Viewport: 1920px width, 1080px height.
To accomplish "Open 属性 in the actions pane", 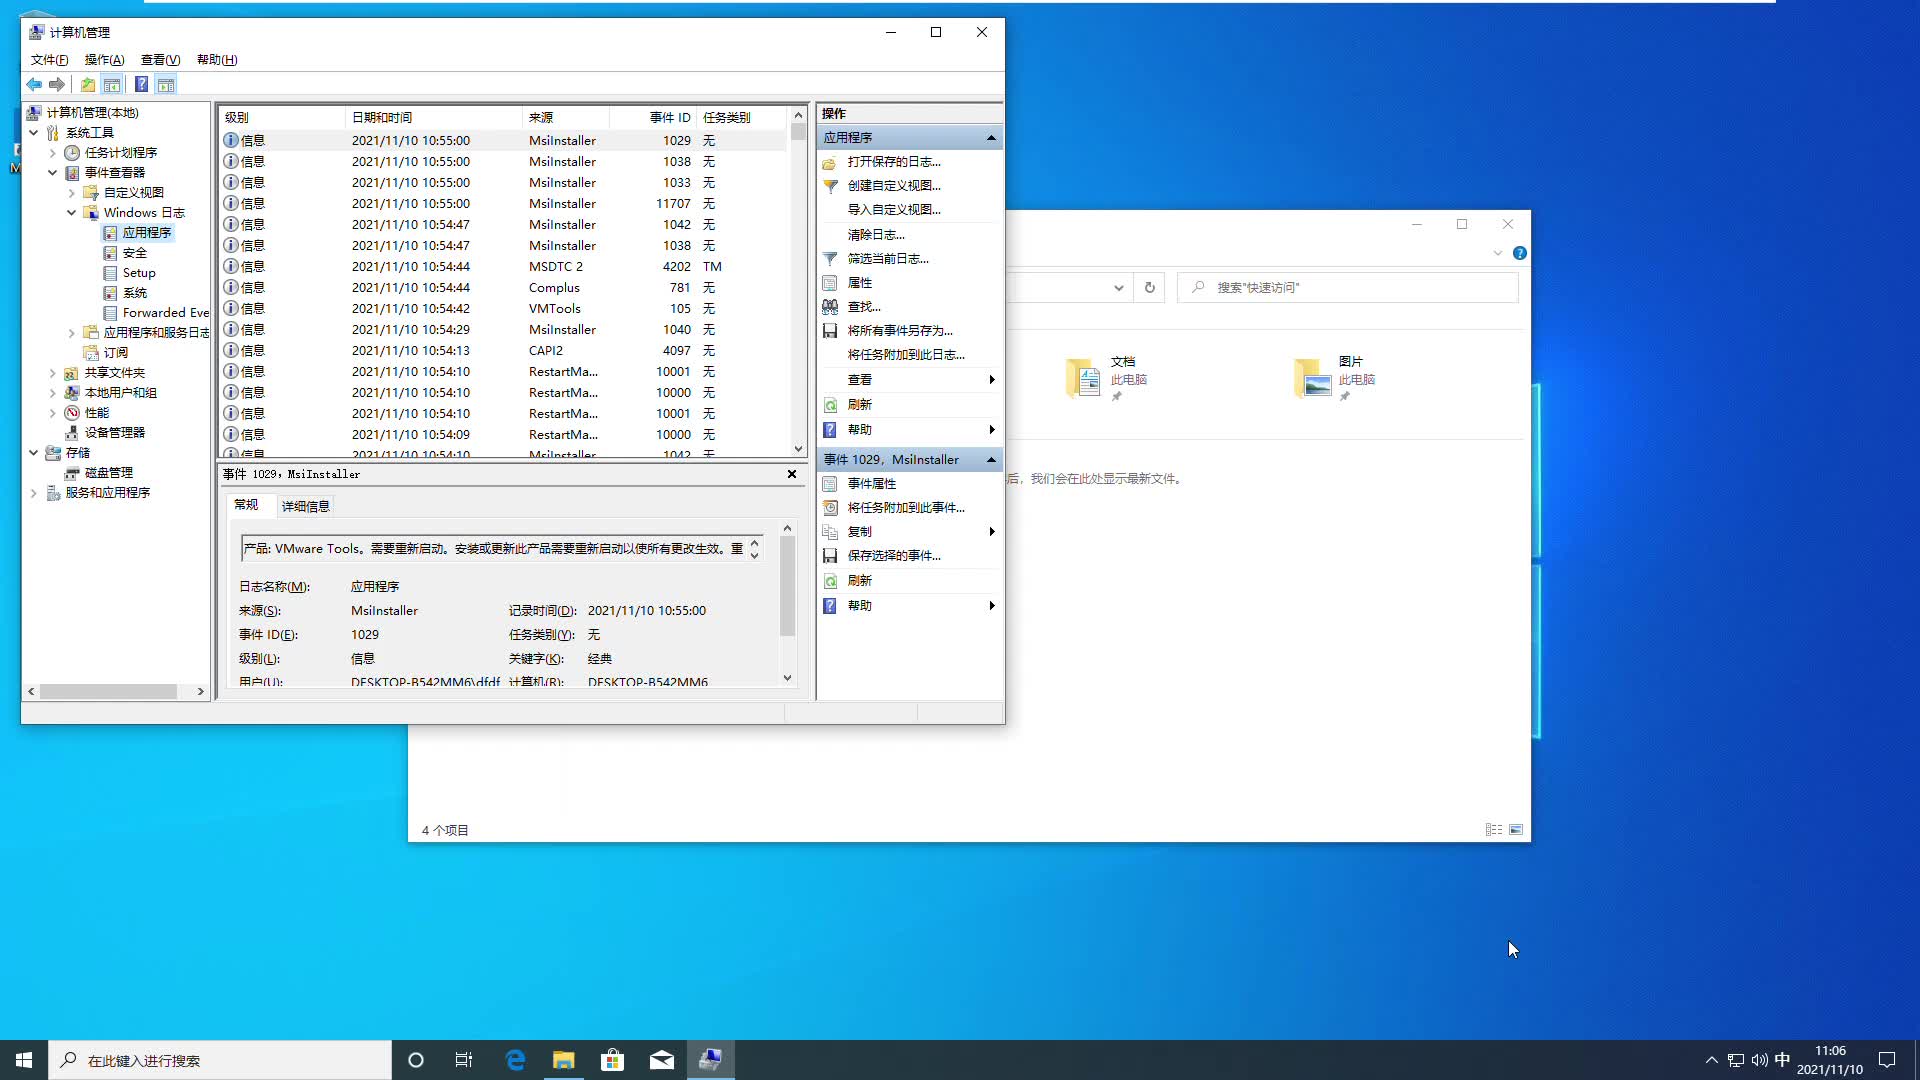I will (x=860, y=283).
